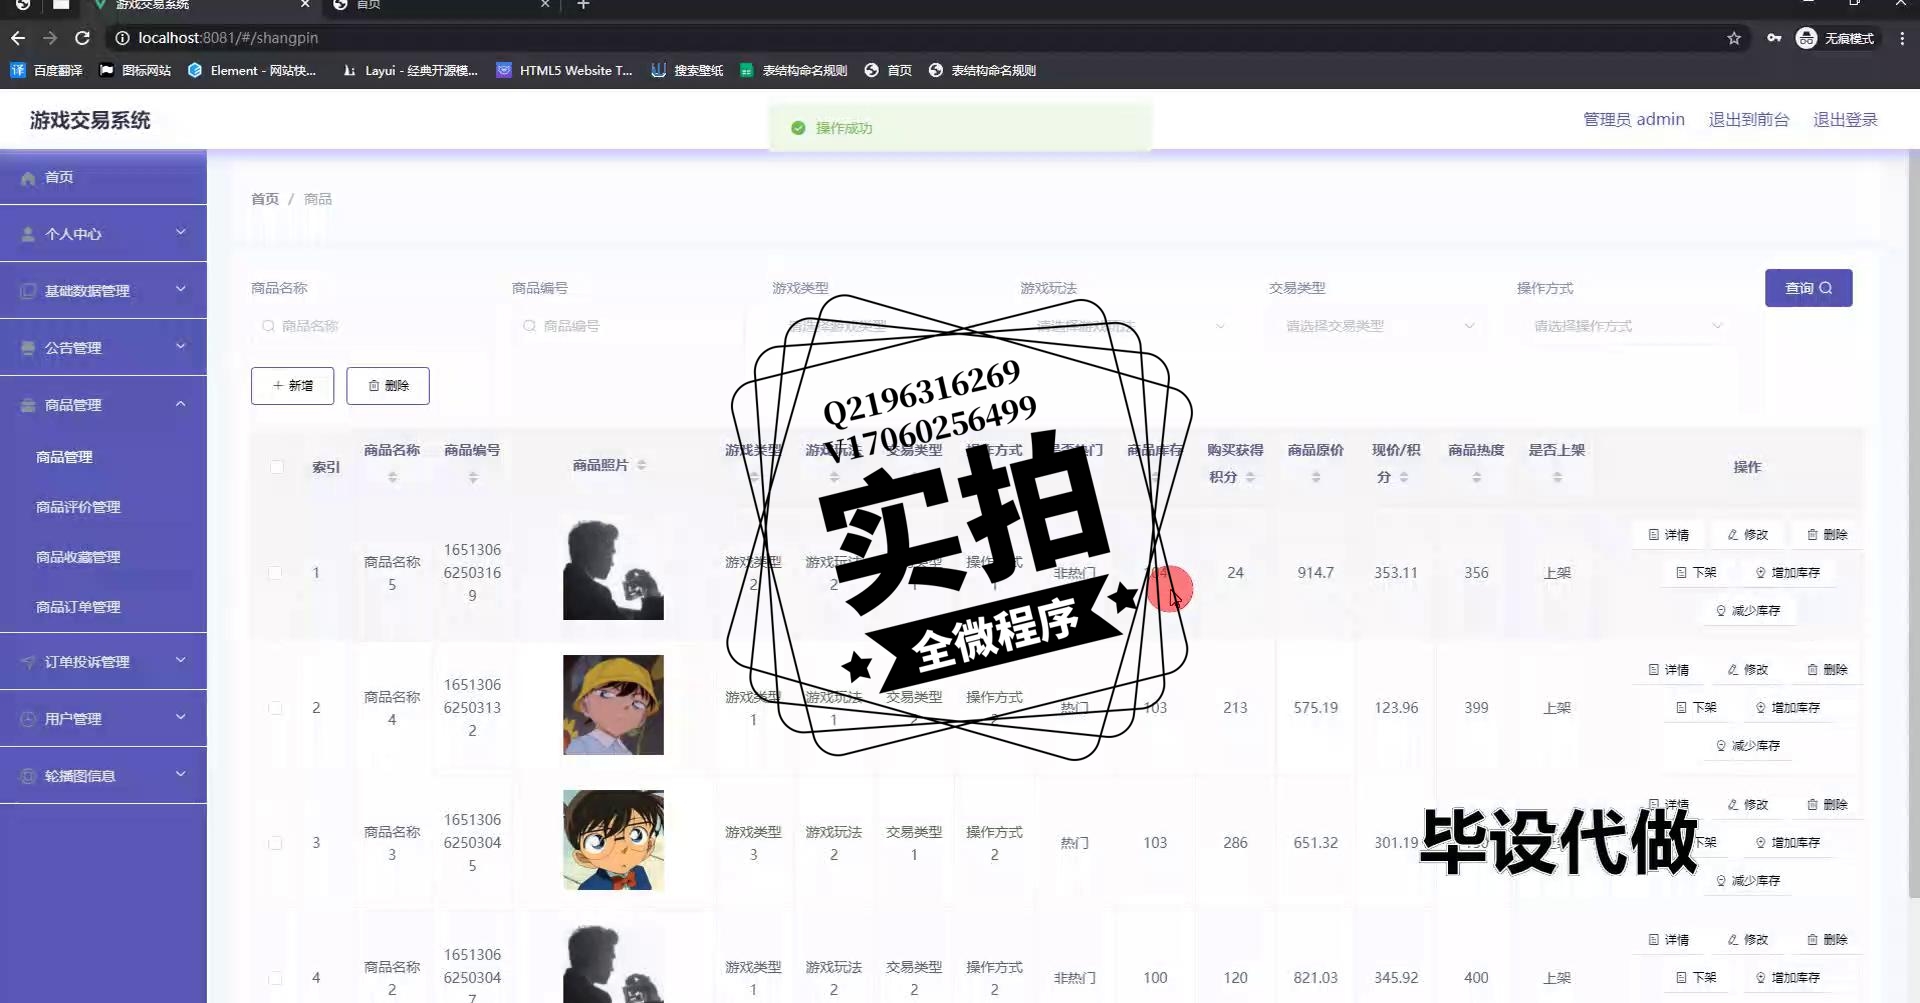Expand the 订单投诉管理 sidebar menu
The image size is (1920, 1003).
103,662
